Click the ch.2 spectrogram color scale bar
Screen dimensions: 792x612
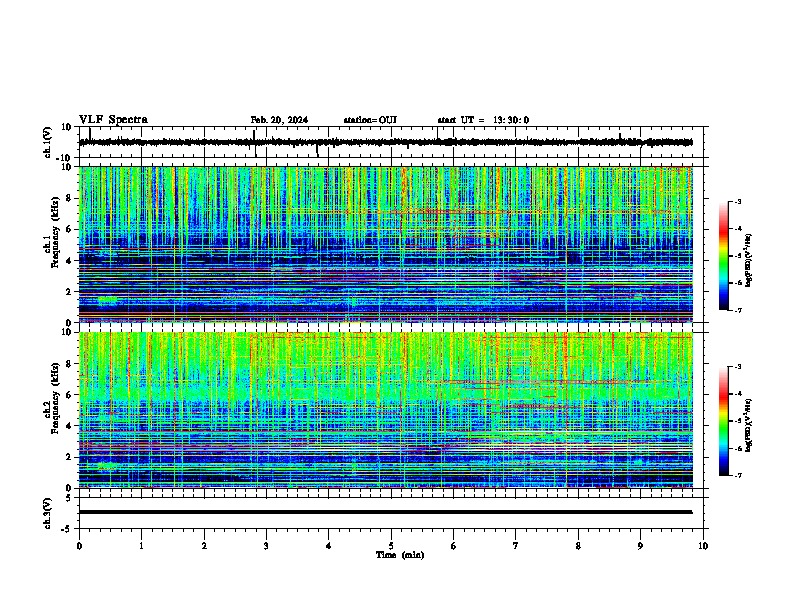(x=723, y=421)
